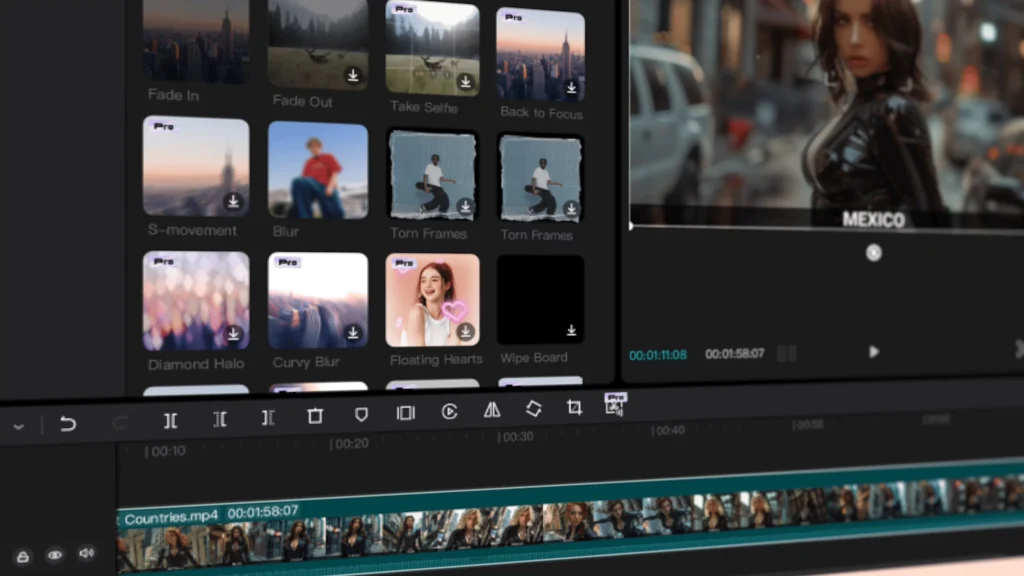This screenshot has height=576, width=1024.
Task: Click the Floating Hearts label
Action: pyautogui.click(x=436, y=359)
